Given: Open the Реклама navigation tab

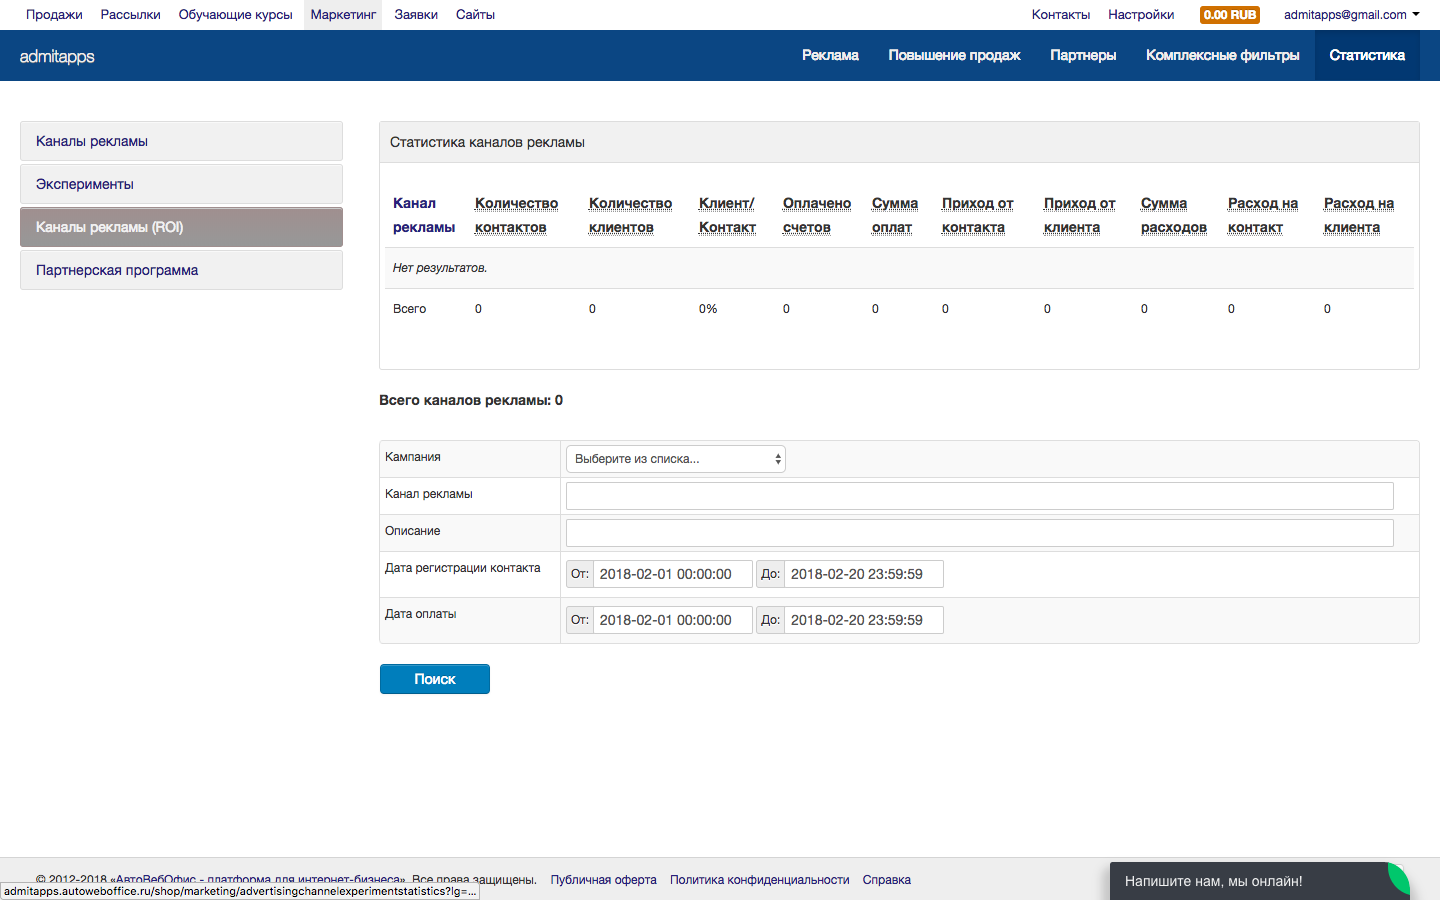Looking at the screenshot, I should pyautogui.click(x=830, y=55).
